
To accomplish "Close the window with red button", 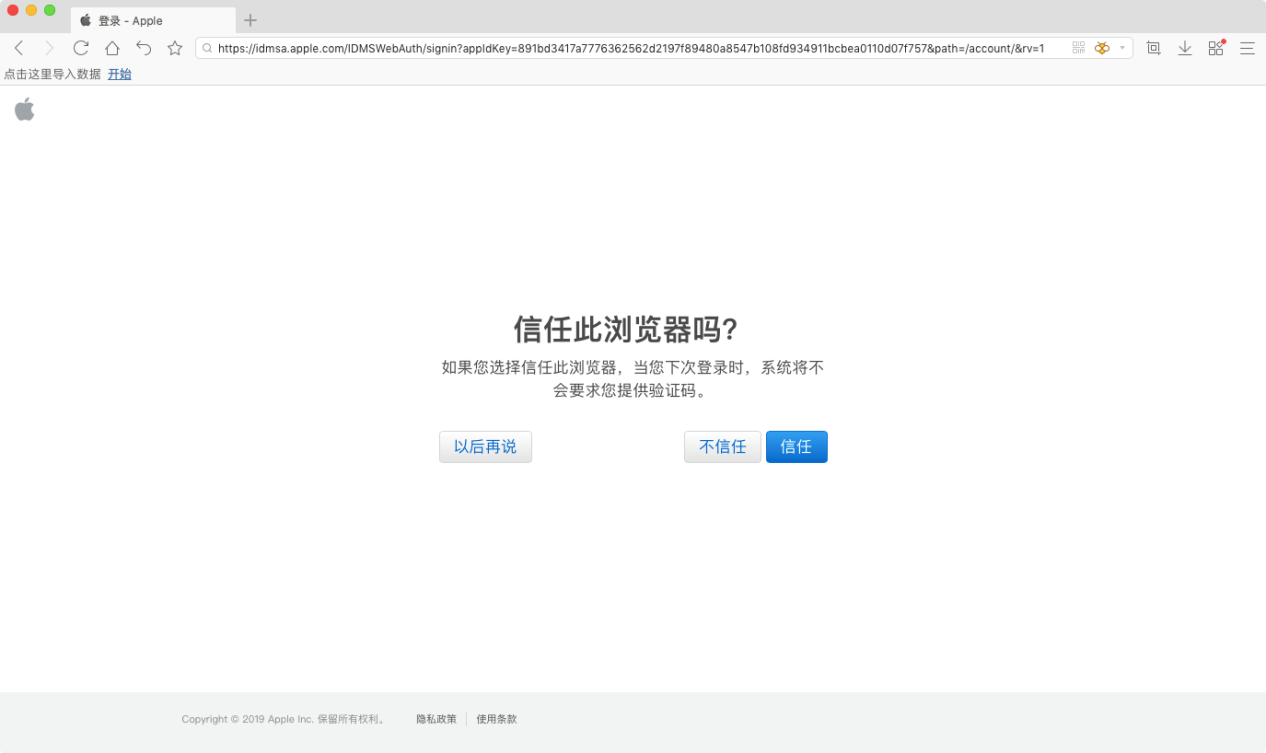I will (13, 10).
